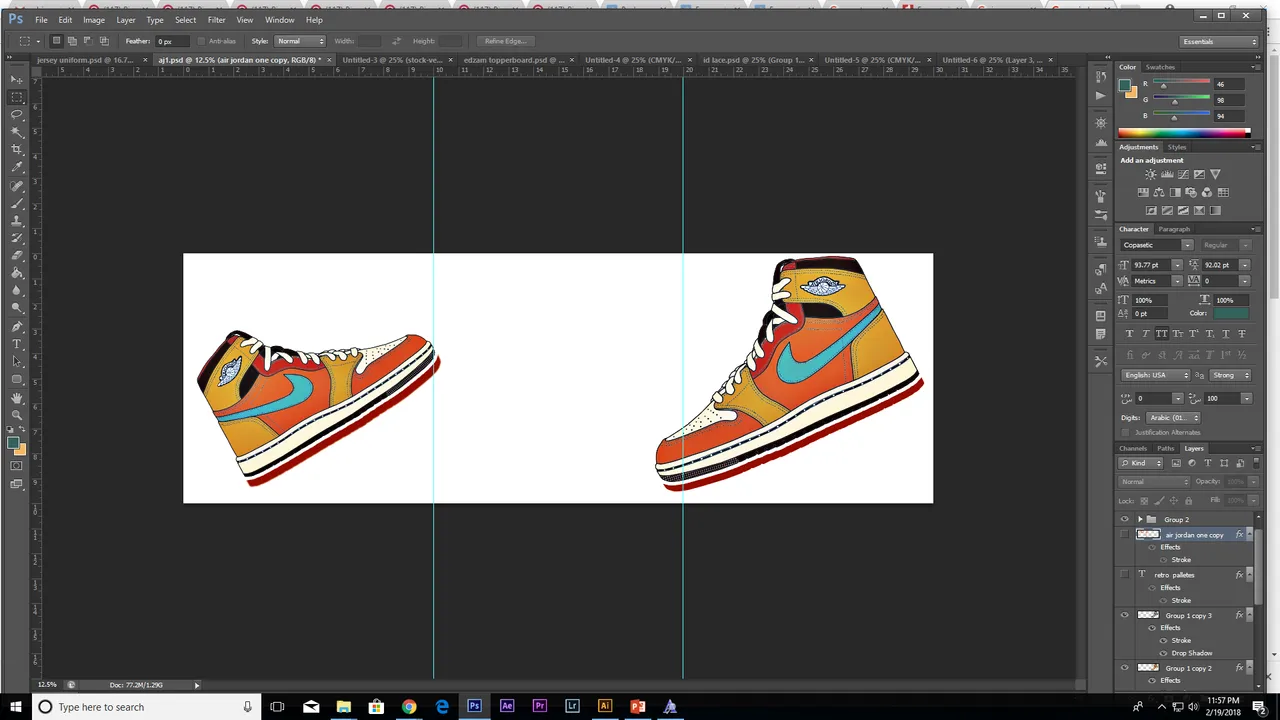The image size is (1280, 720).
Task: Hide the Group 1 copy 3 layer
Action: [1124, 615]
